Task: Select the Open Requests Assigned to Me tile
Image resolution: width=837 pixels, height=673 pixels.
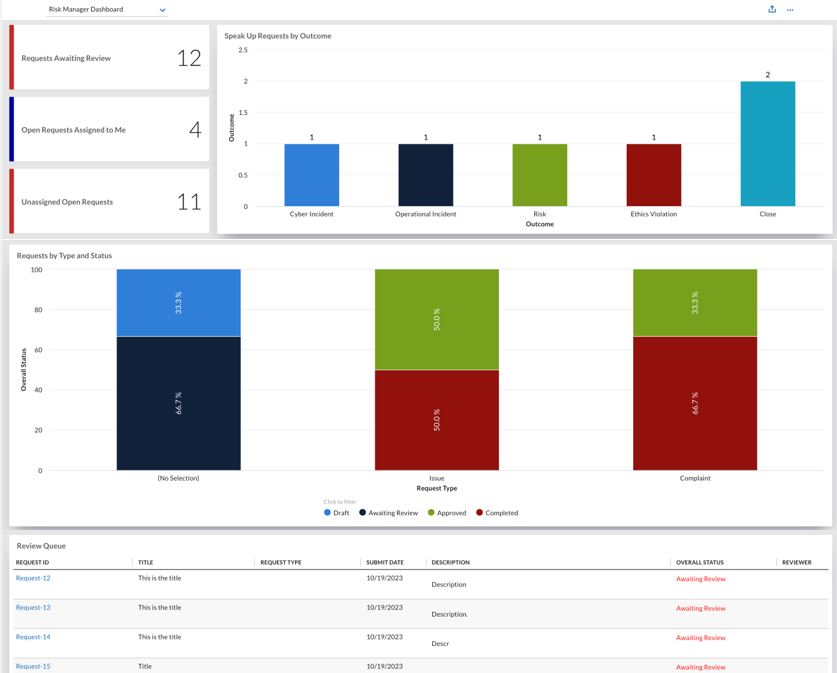Action: [109, 129]
